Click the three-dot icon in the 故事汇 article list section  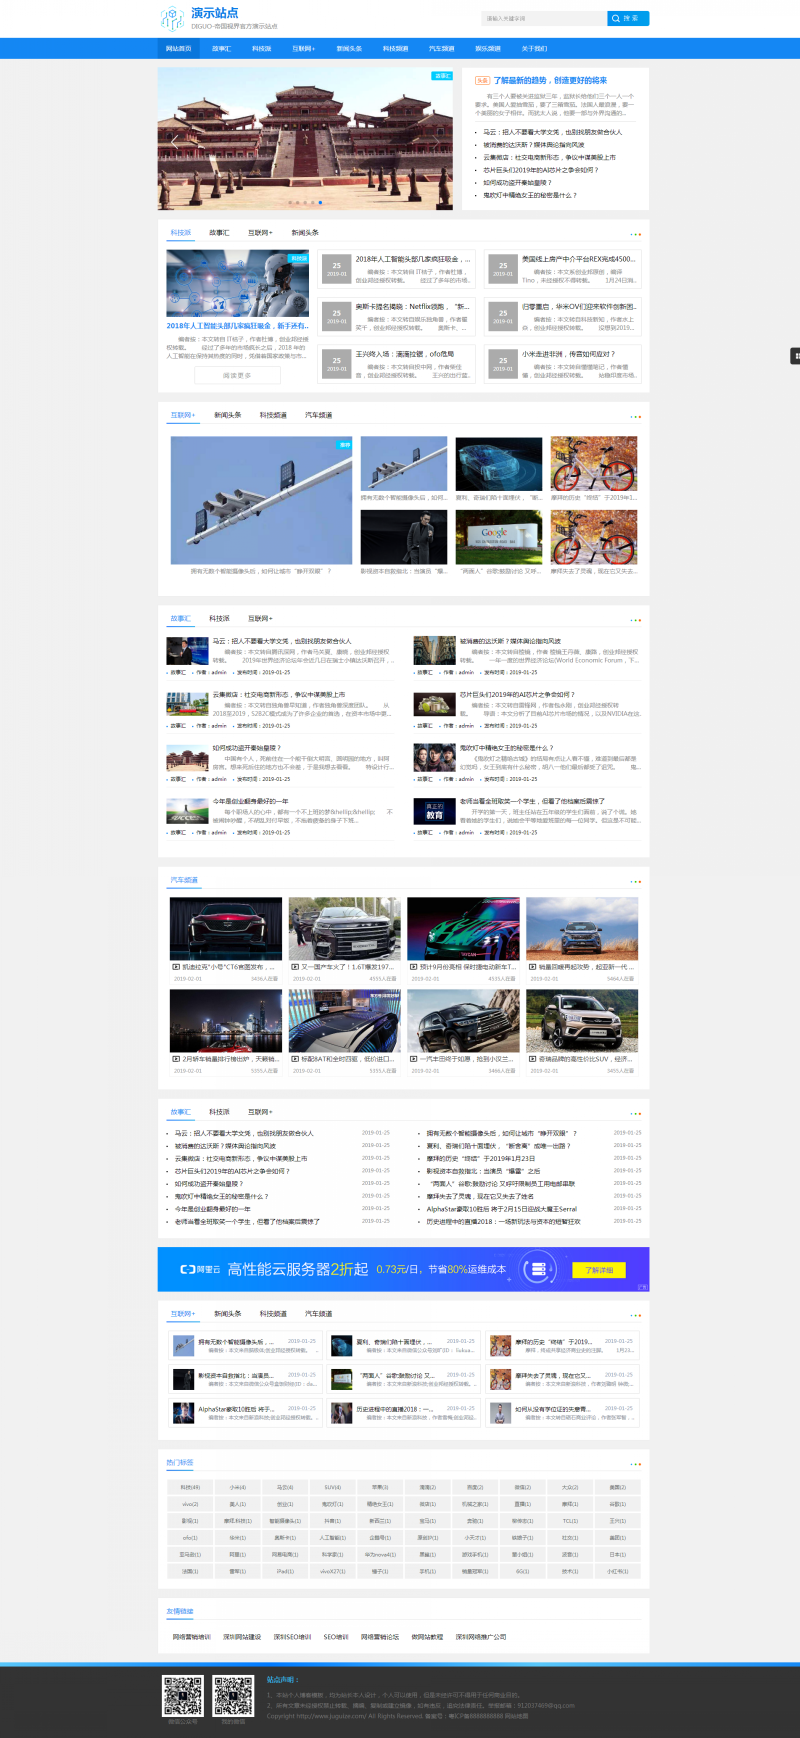click(x=635, y=620)
